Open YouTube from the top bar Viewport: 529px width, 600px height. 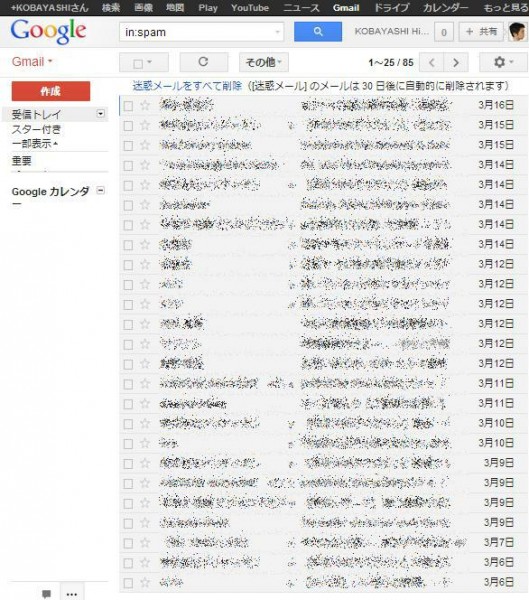[250, 8]
